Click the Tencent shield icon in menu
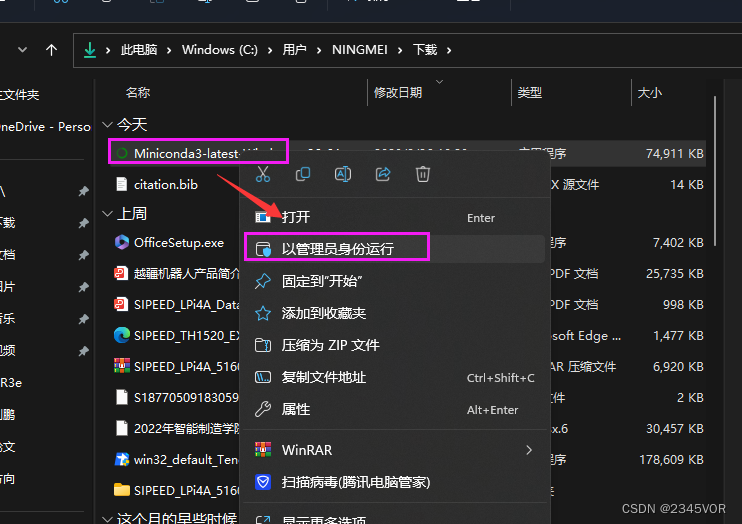The height and width of the screenshot is (524, 742). tap(263, 482)
